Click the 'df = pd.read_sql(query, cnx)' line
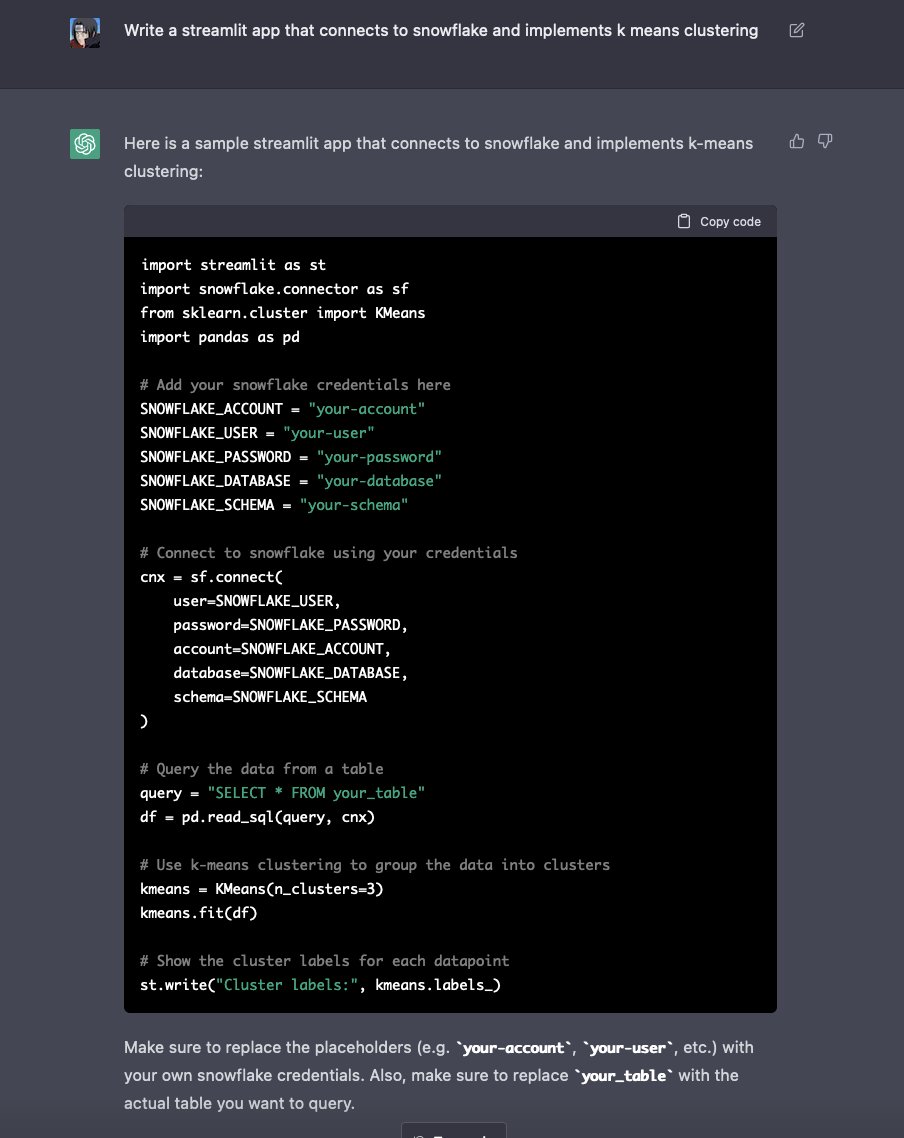 click(258, 816)
